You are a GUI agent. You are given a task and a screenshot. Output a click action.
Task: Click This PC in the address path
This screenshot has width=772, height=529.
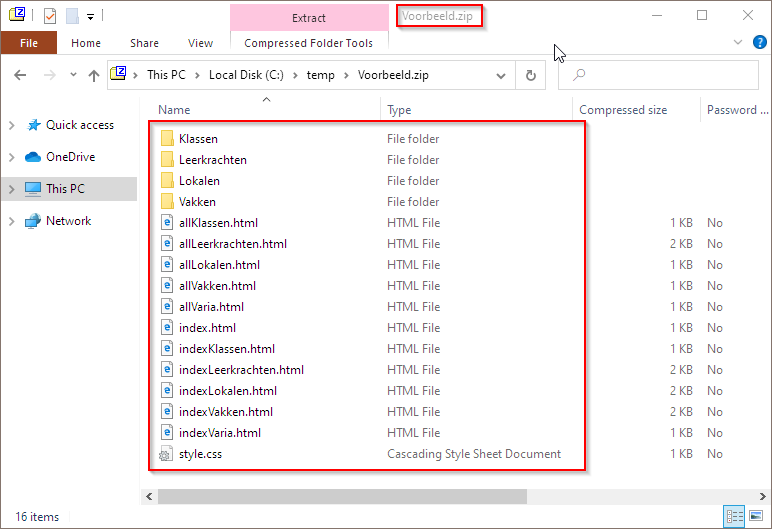click(166, 75)
